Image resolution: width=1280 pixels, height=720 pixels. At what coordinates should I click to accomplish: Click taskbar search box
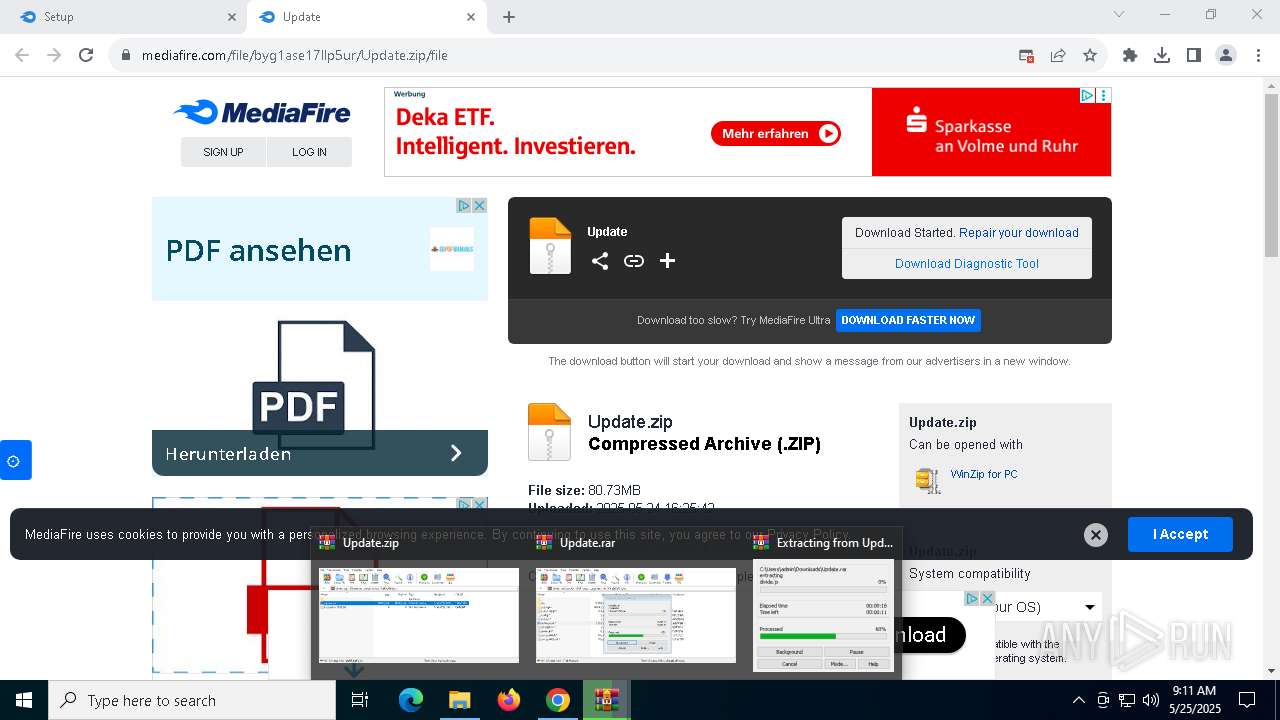tap(192, 700)
